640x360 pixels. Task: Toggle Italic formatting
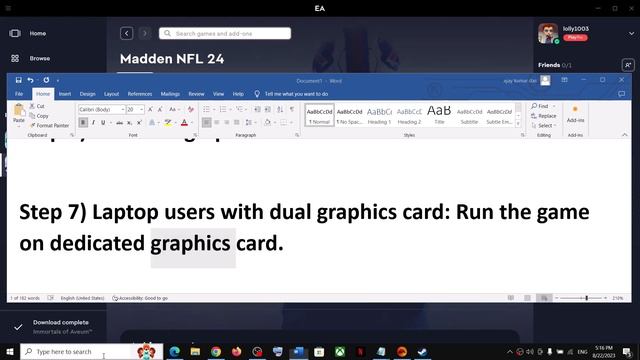(93, 122)
